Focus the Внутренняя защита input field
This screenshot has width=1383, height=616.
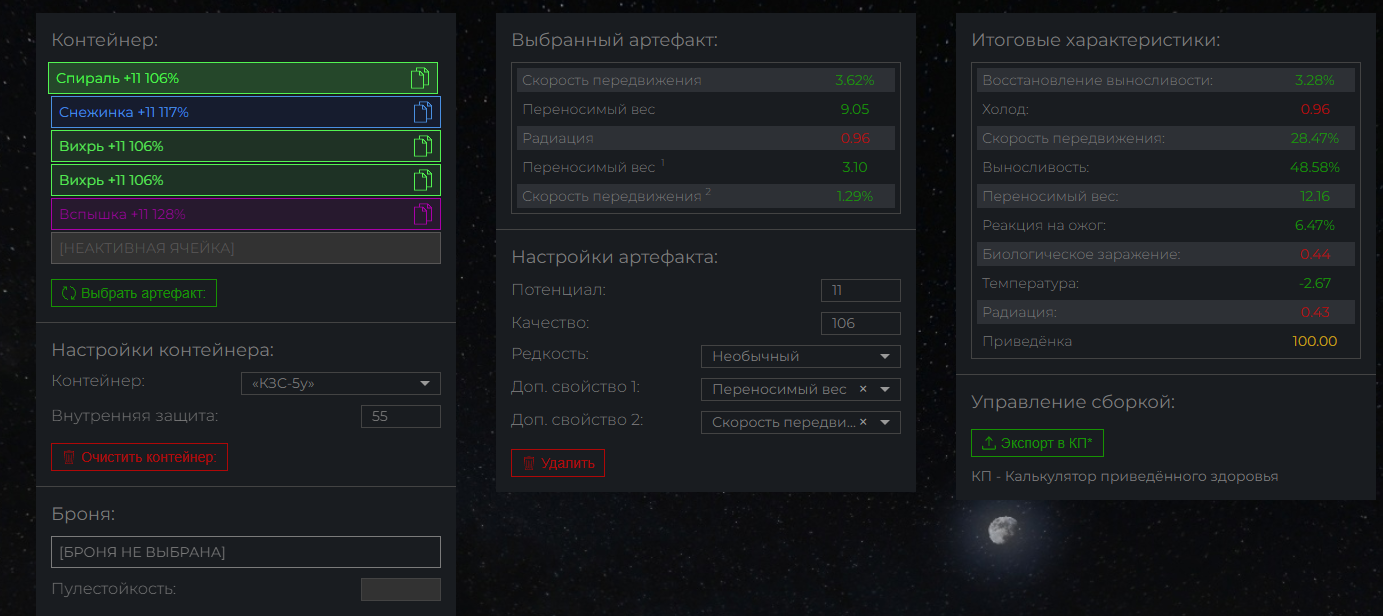(x=400, y=416)
